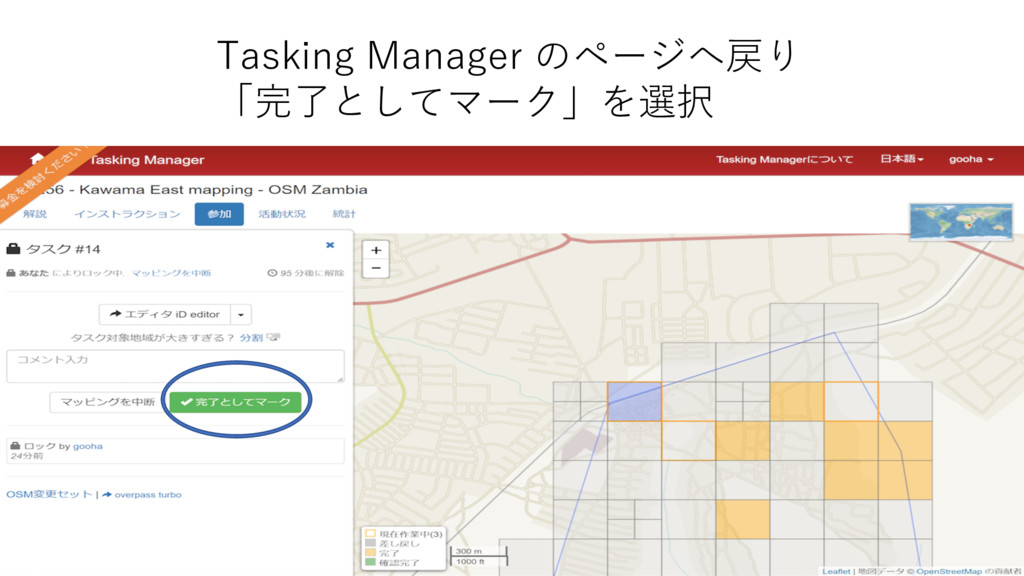Screen dimensions: 1024x576
Task: Click the 完了としてマーク green button
Action: 235,402
